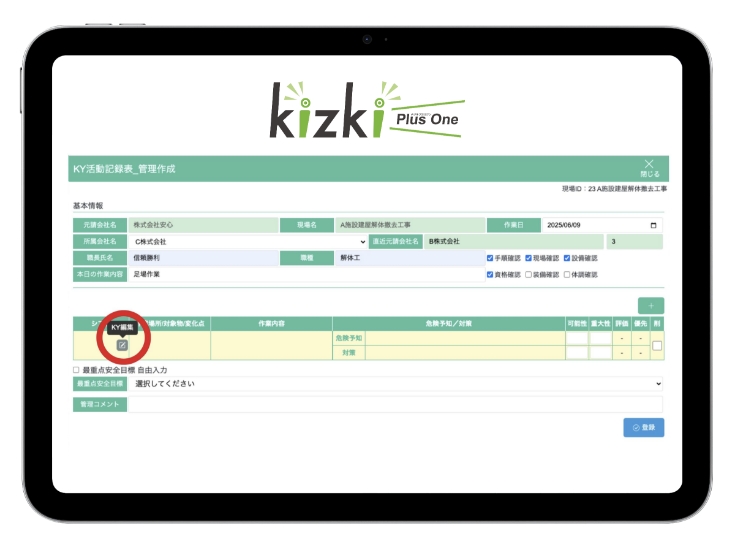This screenshot has width=735, height=546.
Task: Select the 職長氏名 field with 信頼勝利
Action: click(204, 258)
